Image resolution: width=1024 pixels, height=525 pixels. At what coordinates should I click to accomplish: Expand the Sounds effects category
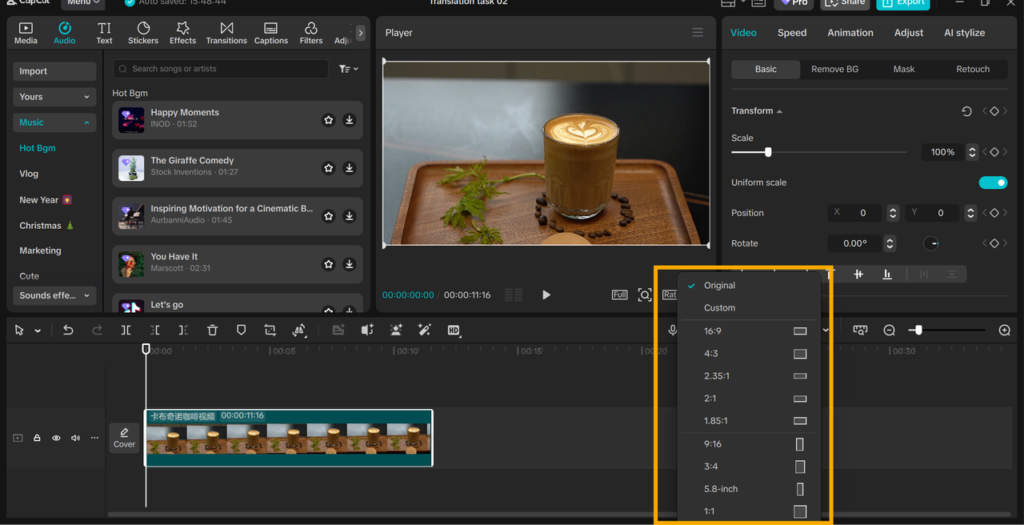pos(55,296)
